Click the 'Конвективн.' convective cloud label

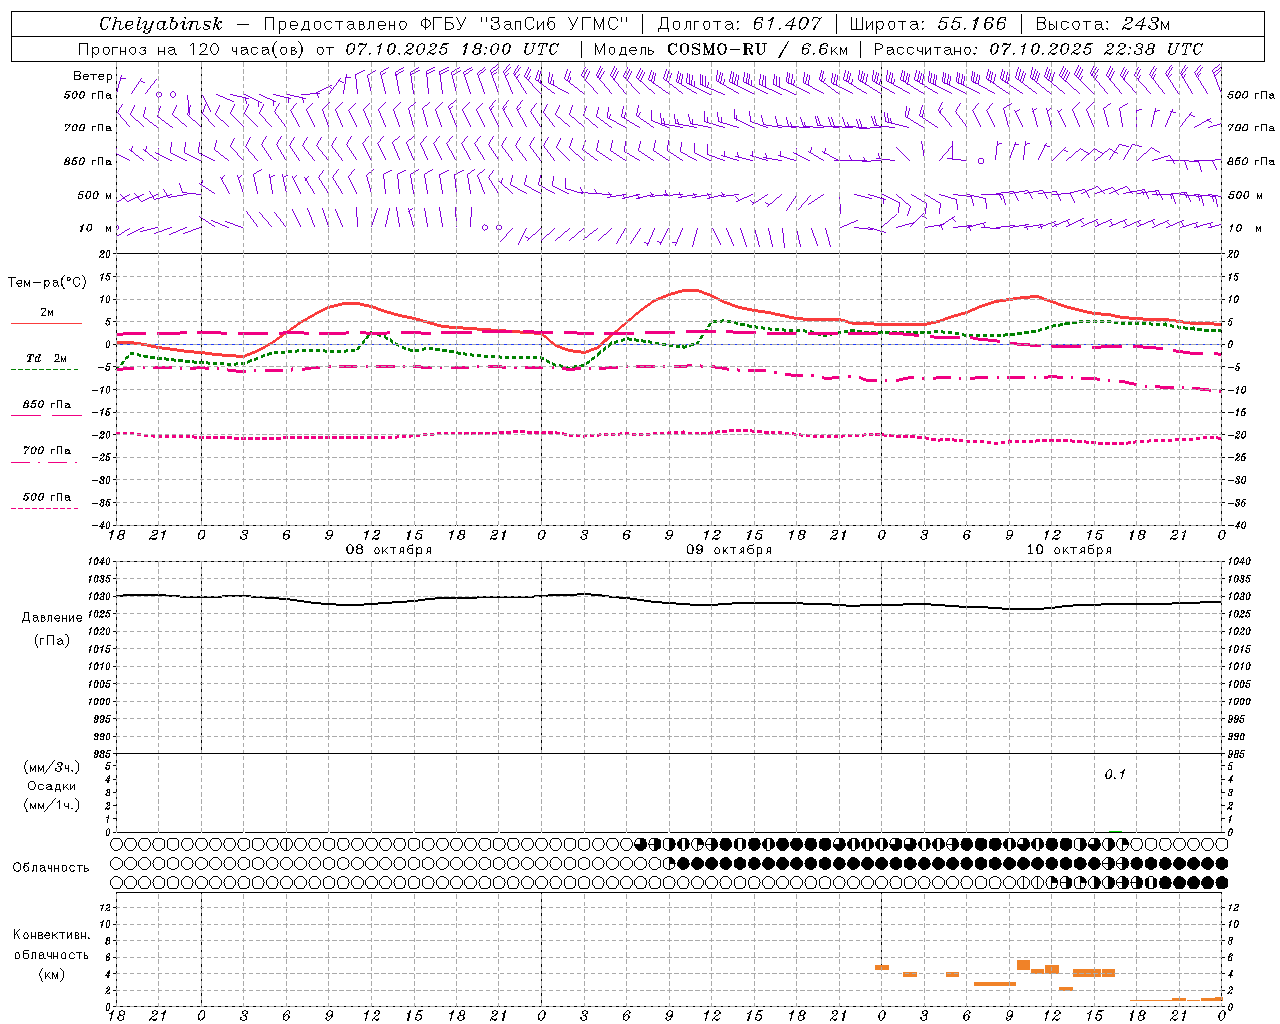pos(52,935)
